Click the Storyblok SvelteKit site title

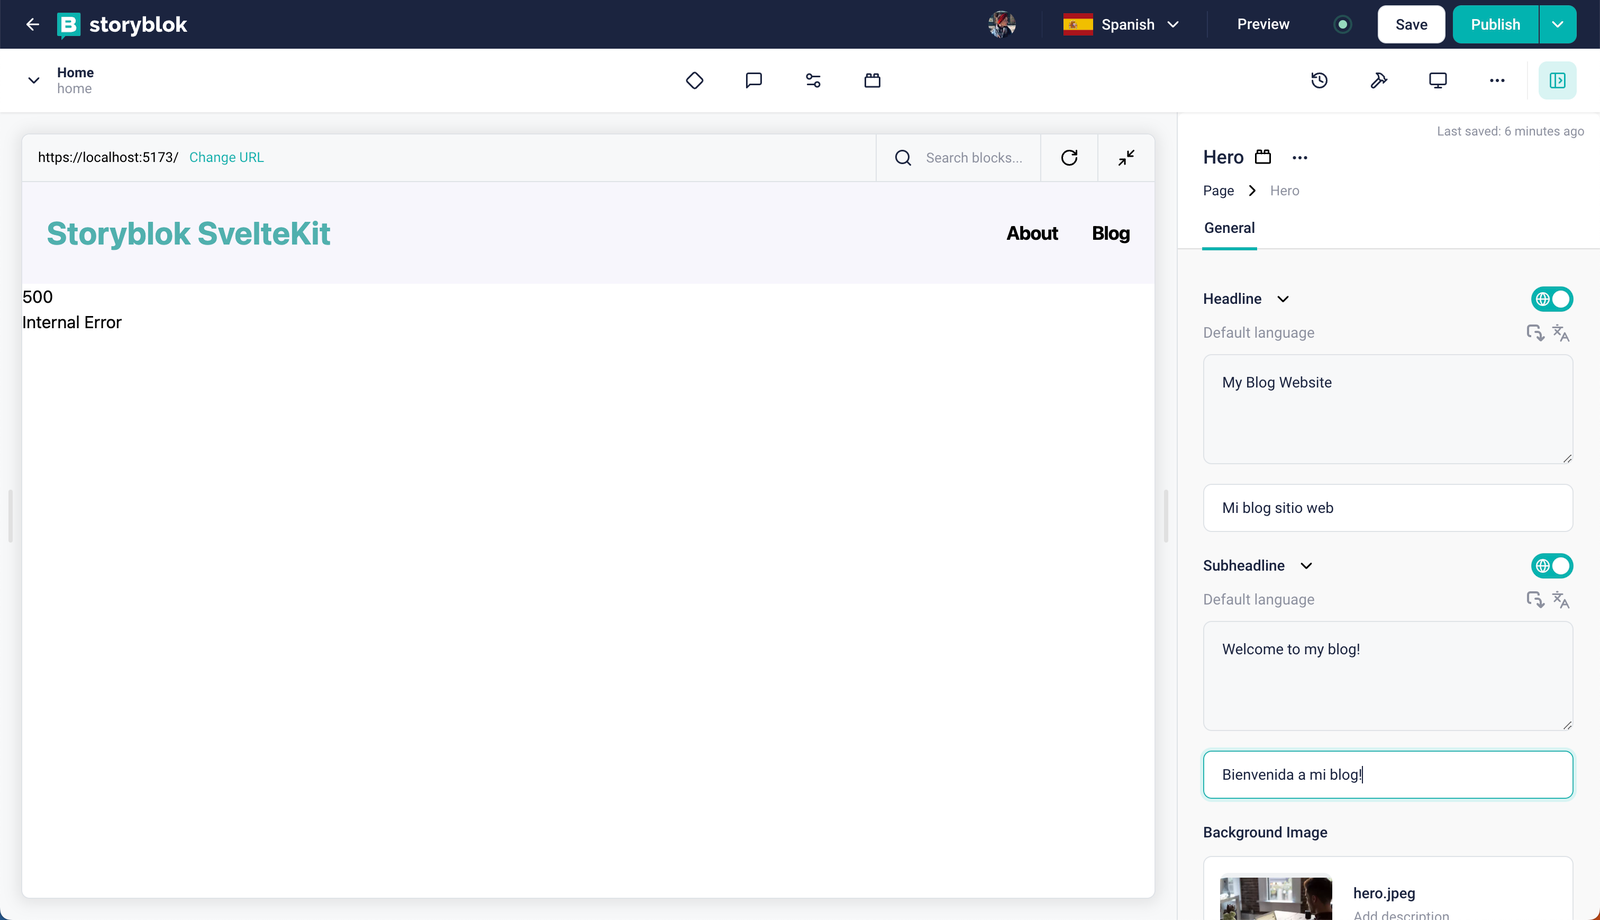[x=189, y=233]
